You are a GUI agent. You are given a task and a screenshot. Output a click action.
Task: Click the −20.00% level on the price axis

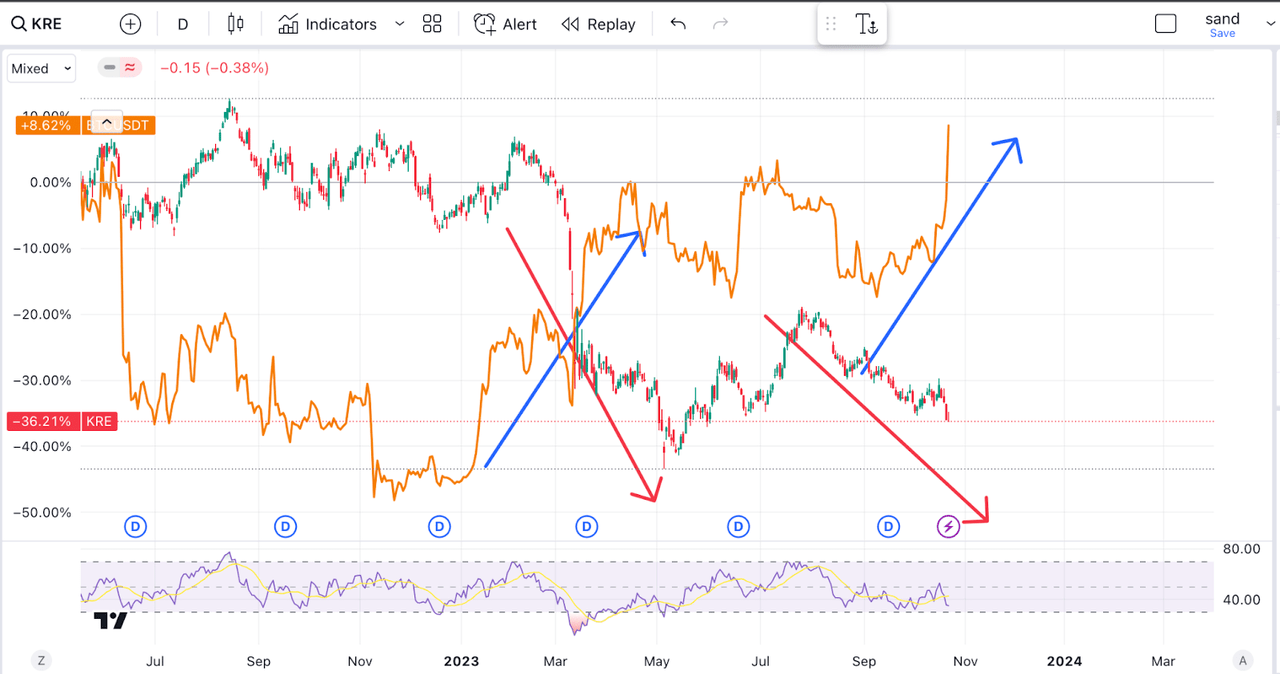[41, 314]
